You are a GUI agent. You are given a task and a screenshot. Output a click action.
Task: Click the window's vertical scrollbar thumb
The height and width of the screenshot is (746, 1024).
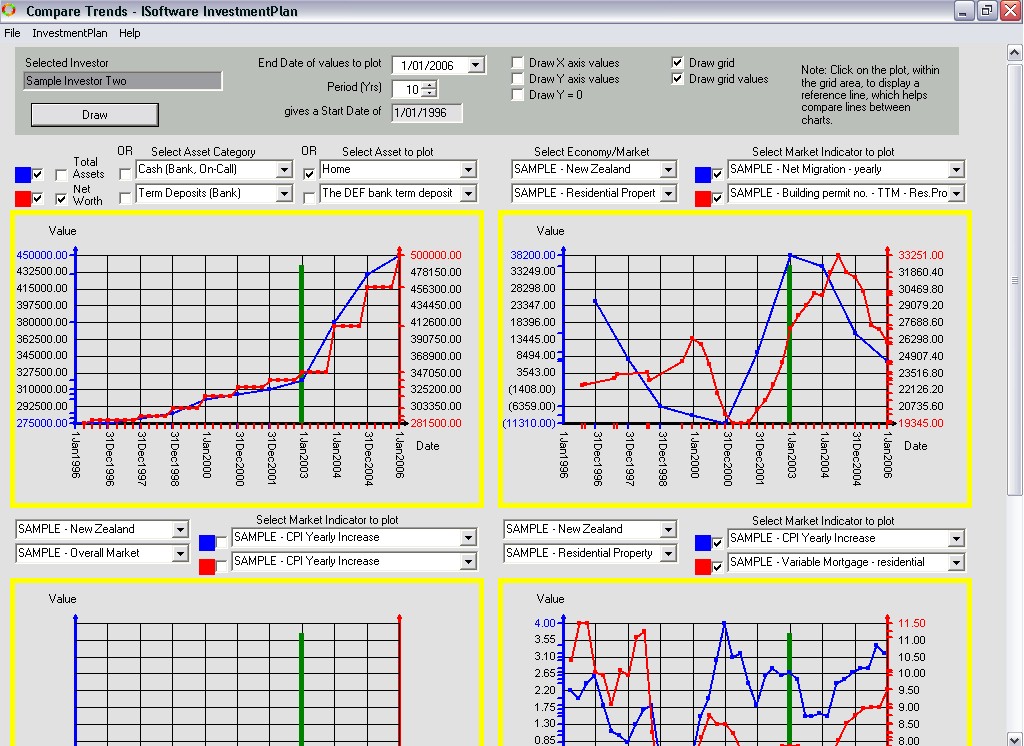(x=1015, y=279)
